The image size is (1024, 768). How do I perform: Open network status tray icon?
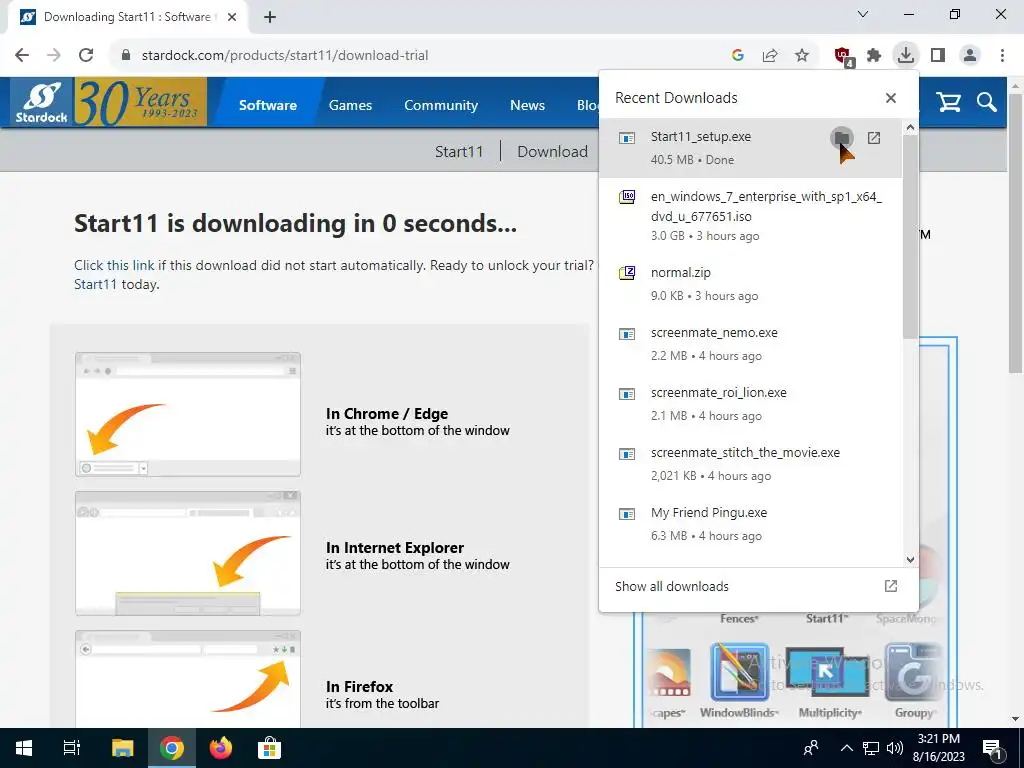point(871,748)
